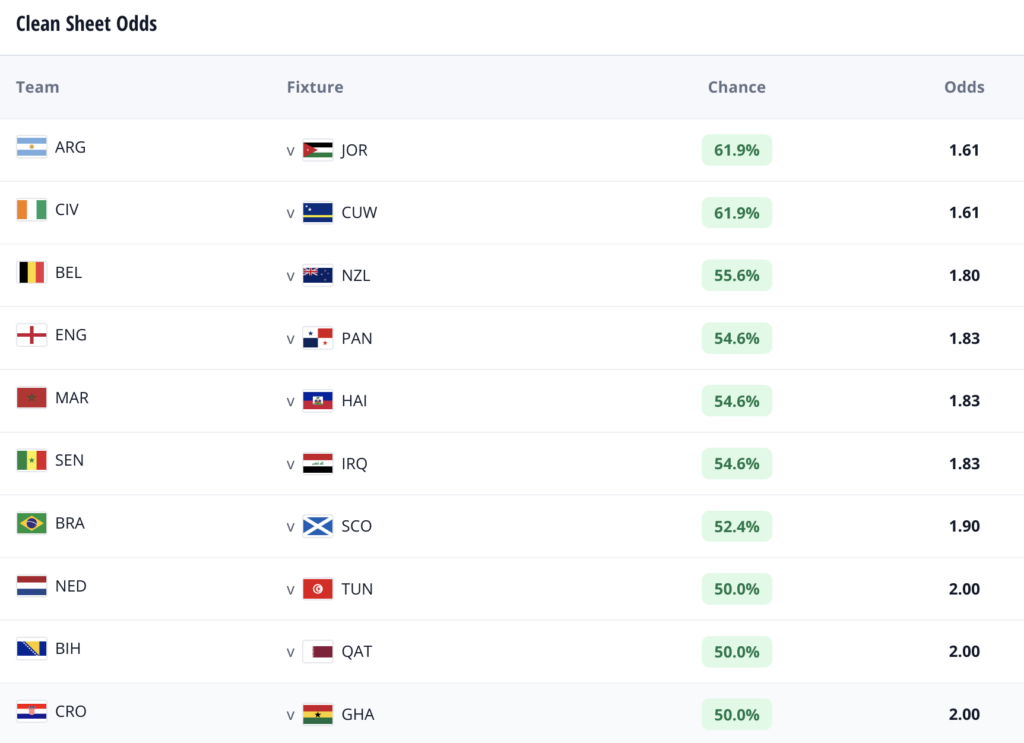Click the Ghana flag next to GHA
The image size is (1024, 743).
[317, 714]
